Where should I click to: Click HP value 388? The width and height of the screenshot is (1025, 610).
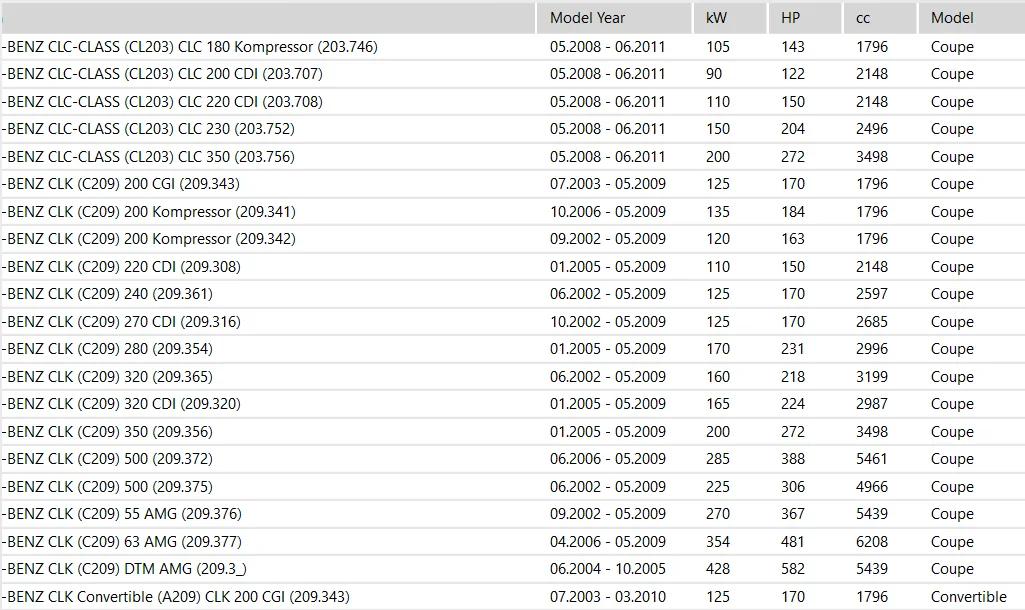pyautogui.click(x=793, y=459)
